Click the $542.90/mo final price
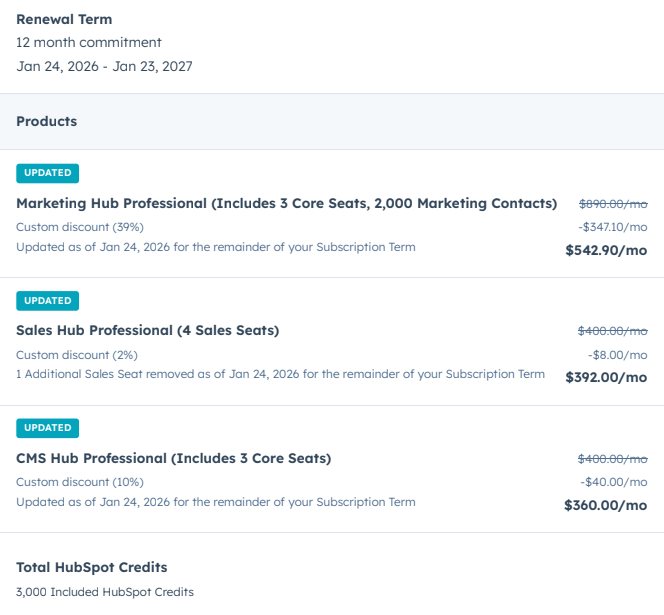This screenshot has height=615, width=664. 606,250
